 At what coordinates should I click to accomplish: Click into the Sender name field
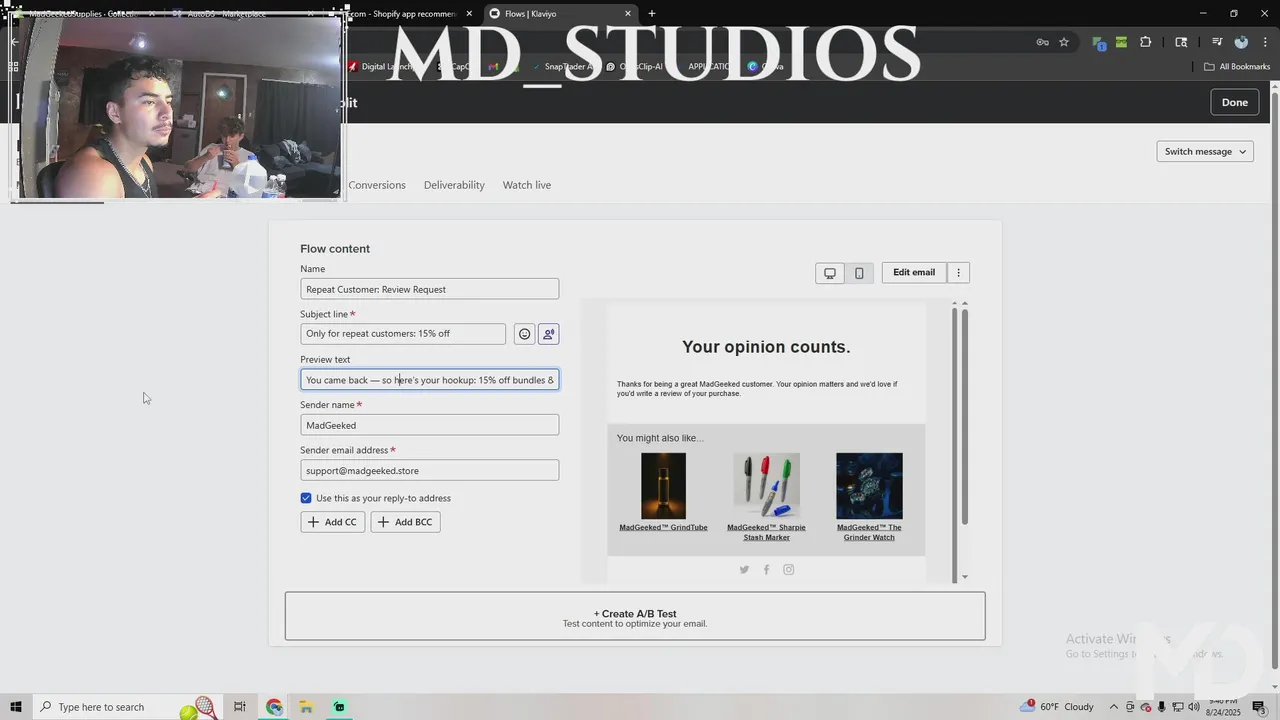coord(429,425)
